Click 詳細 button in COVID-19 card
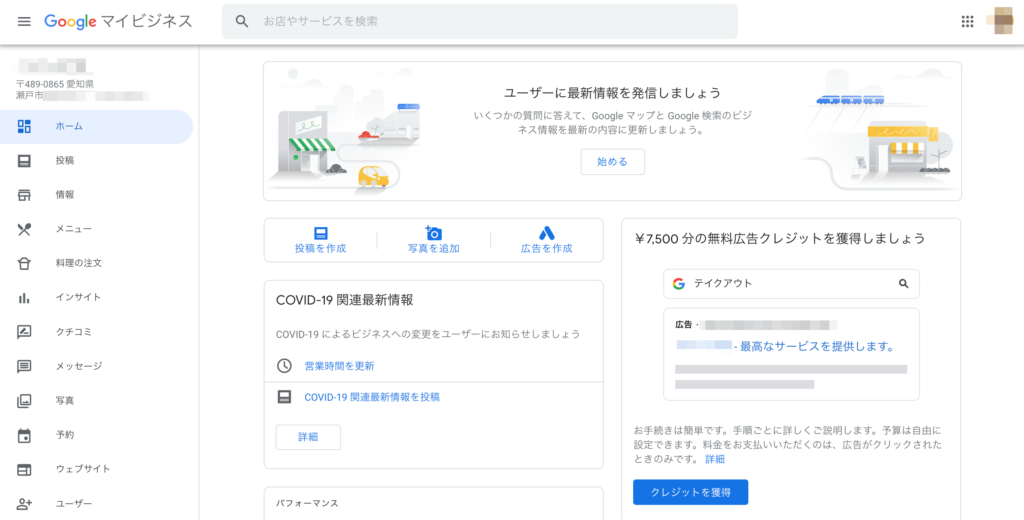 coord(308,437)
